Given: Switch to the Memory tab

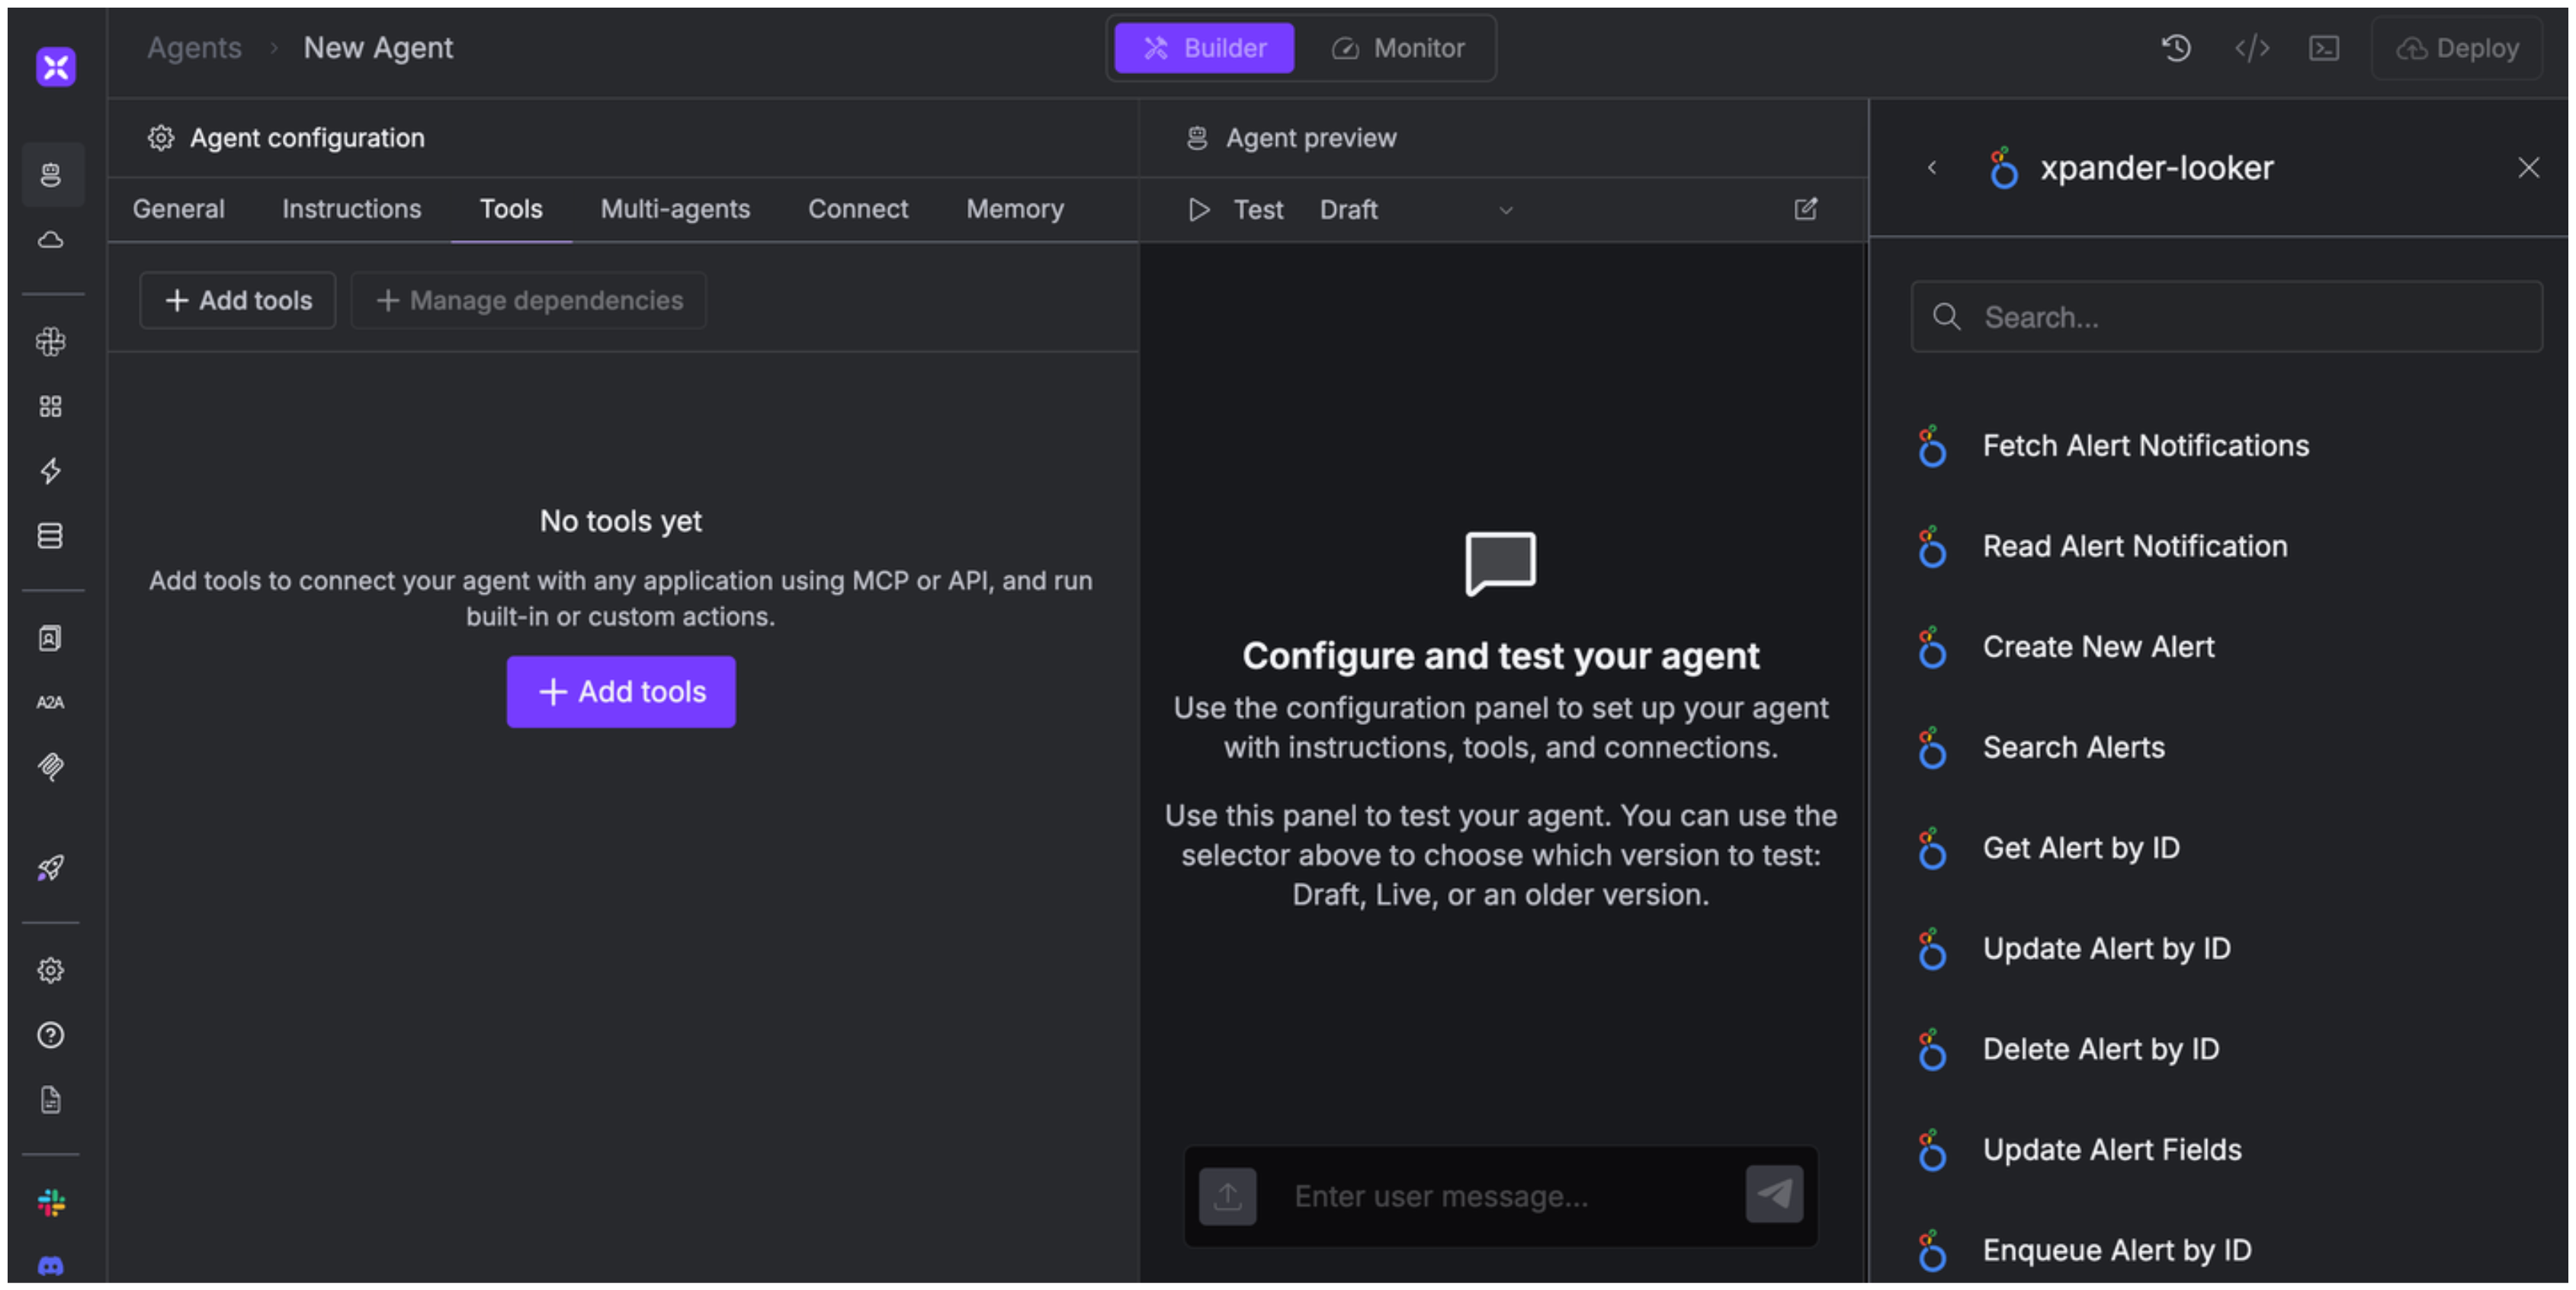Looking at the screenshot, I should (1014, 209).
